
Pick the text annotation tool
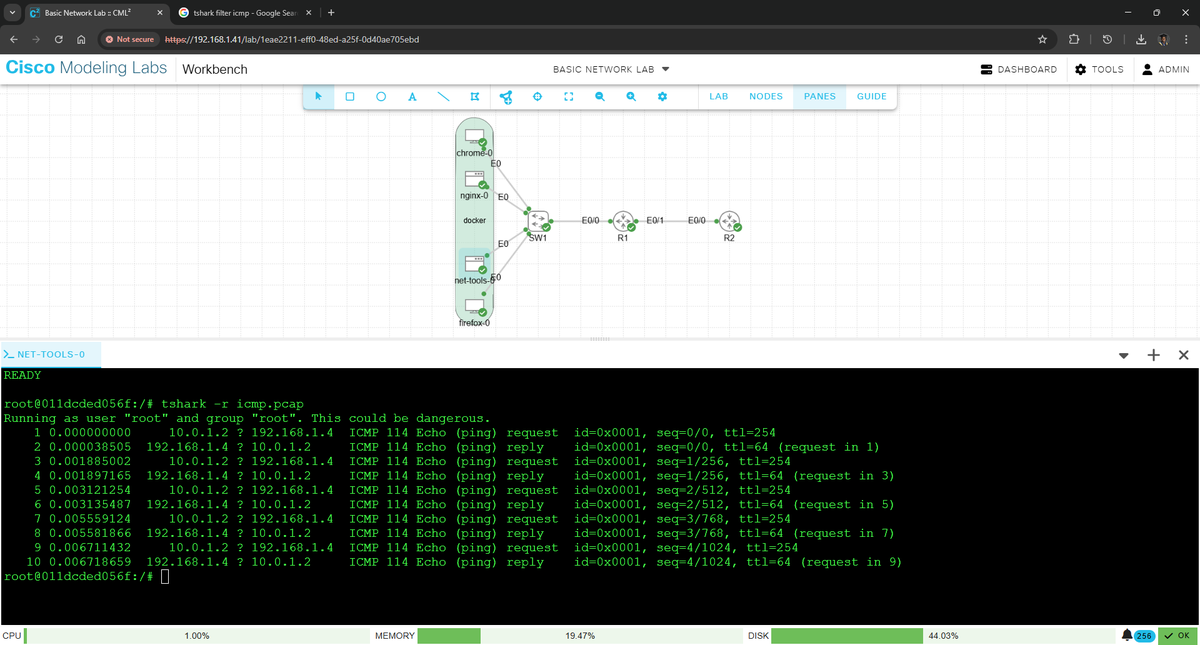click(412, 97)
